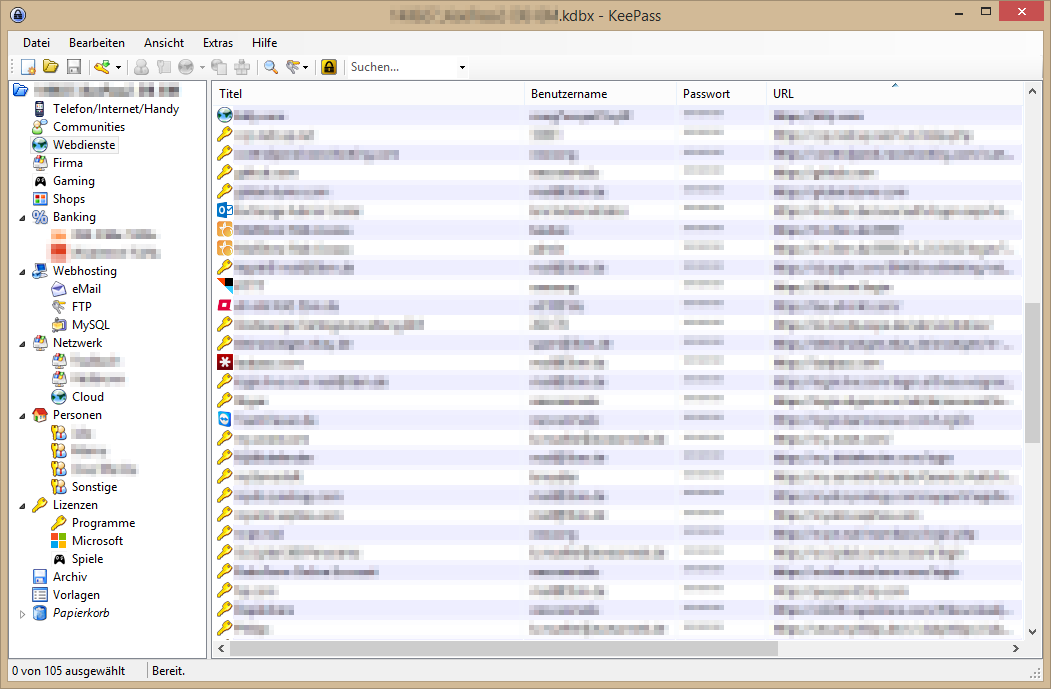The image size is (1051, 689).
Task: Click the Personen group house icon
Action: click(40, 416)
